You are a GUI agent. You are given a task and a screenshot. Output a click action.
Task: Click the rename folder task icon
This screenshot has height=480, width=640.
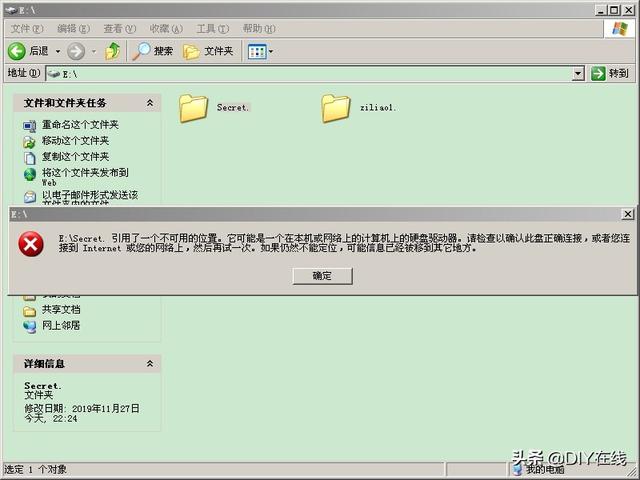pyautogui.click(x=30, y=126)
